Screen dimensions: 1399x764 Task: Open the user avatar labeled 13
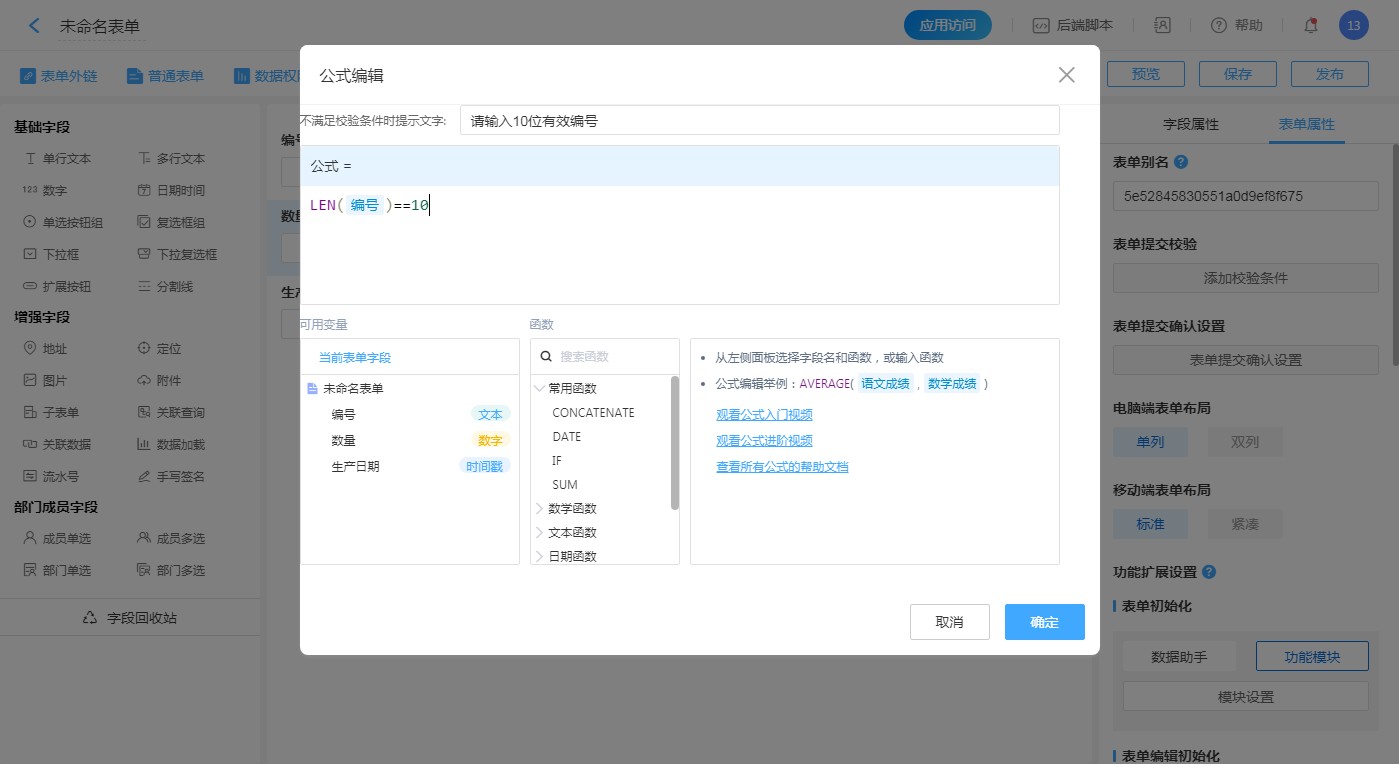(1353, 26)
